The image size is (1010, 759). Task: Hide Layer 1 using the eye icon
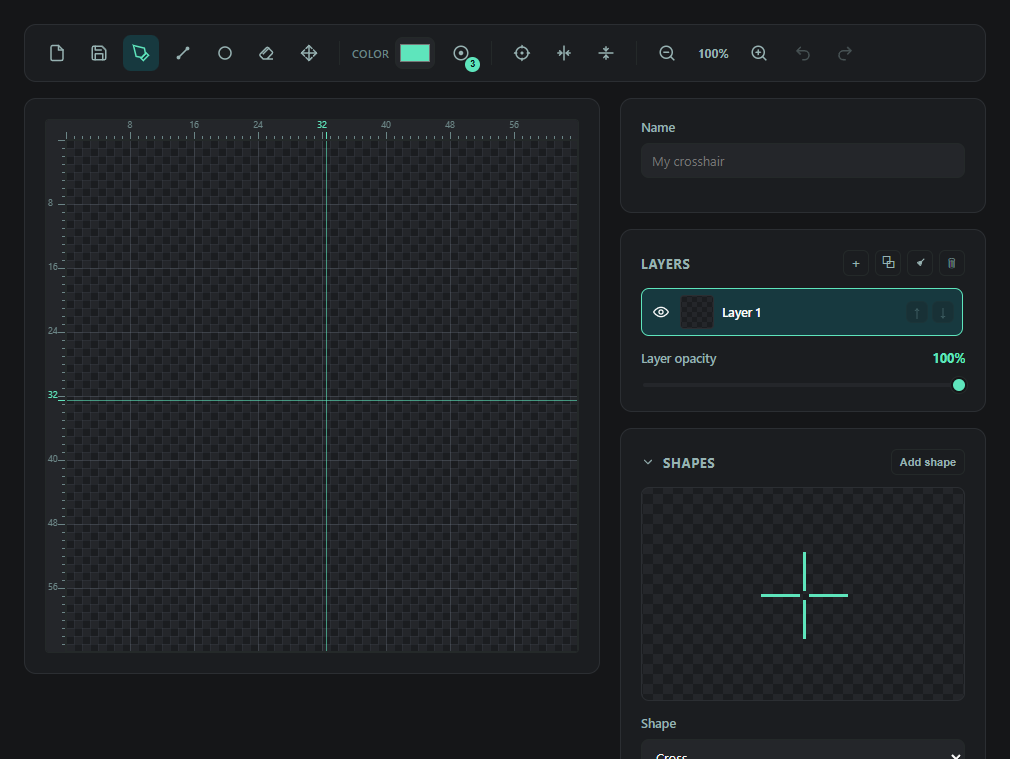click(x=661, y=312)
